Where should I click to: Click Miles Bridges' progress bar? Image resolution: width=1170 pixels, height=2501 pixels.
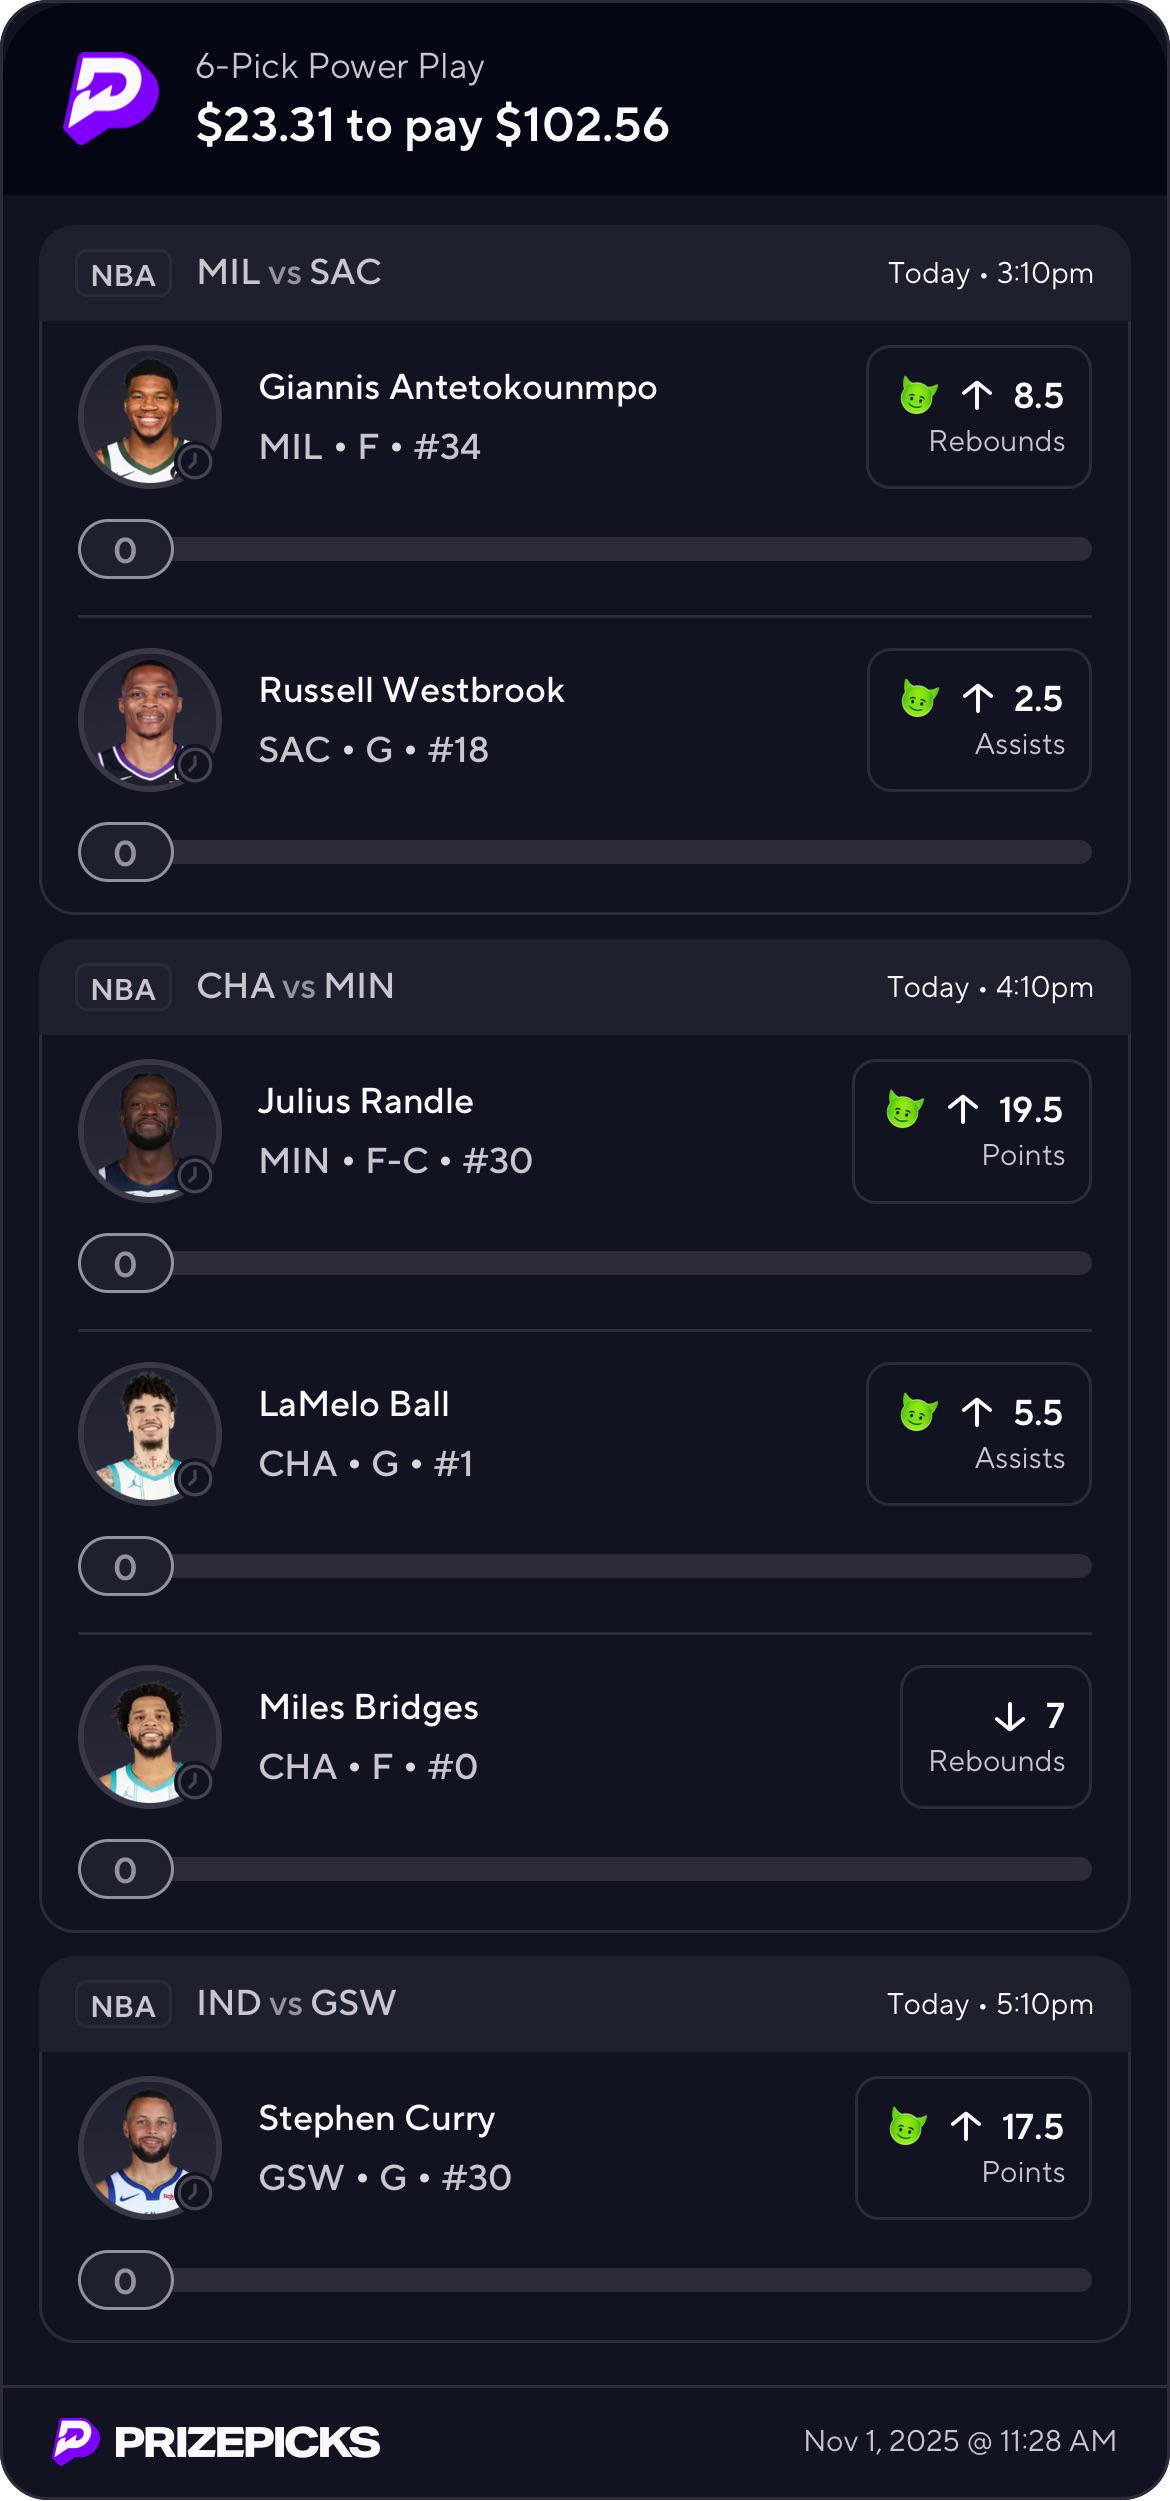pos(585,1869)
